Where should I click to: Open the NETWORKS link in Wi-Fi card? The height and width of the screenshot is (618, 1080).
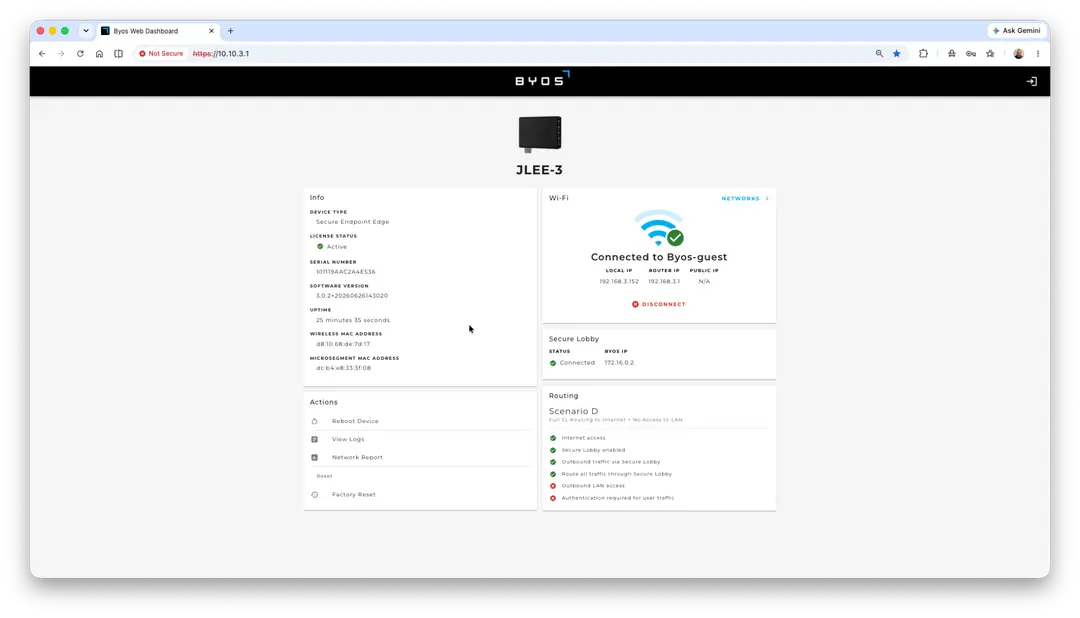(740, 198)
